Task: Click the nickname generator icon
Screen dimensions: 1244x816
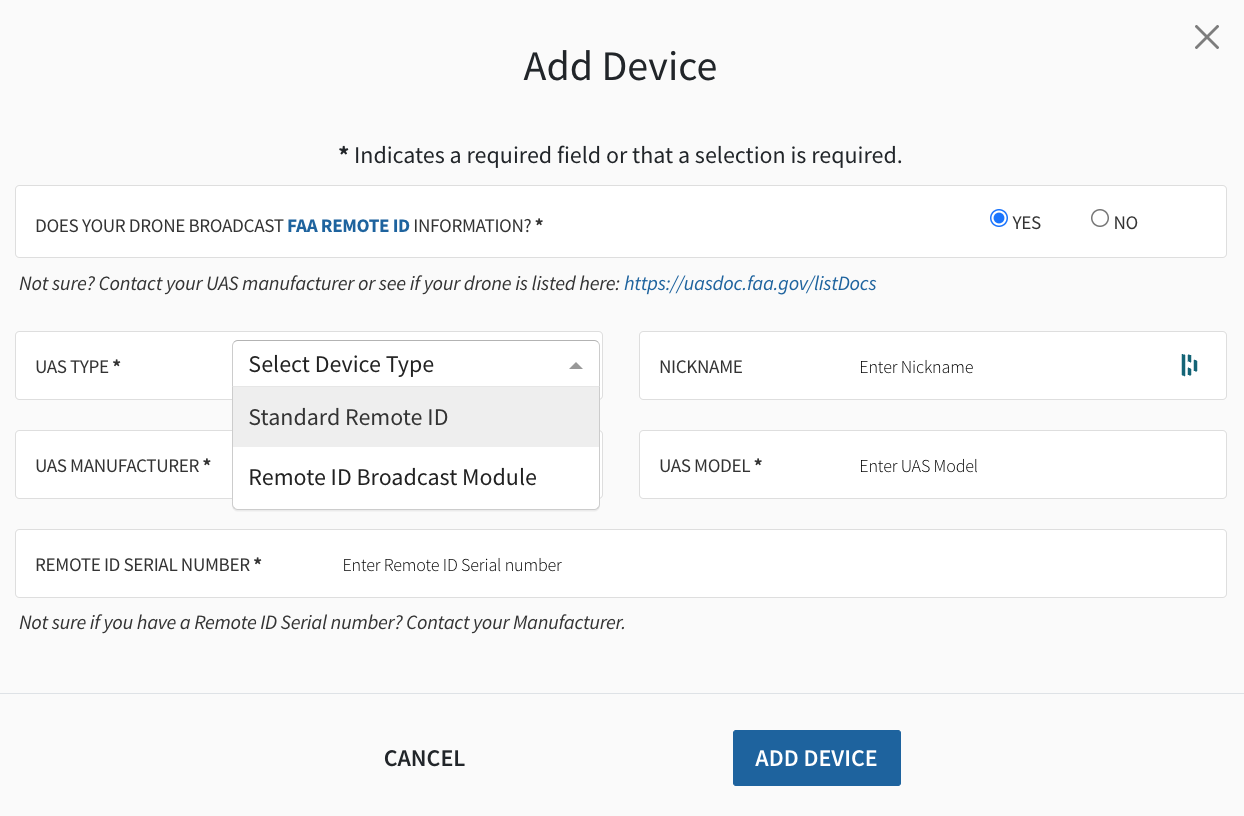Action: point(1188,365)
